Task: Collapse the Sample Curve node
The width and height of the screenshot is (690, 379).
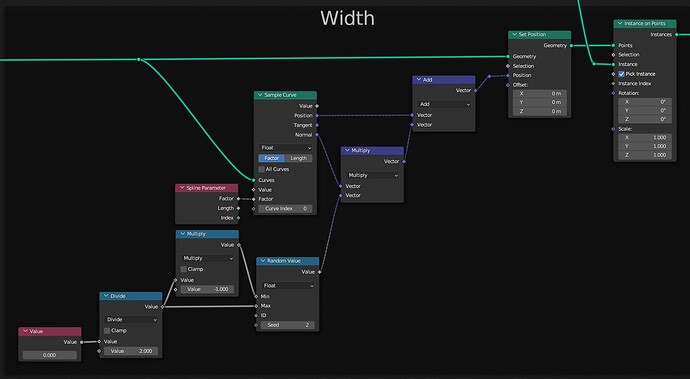Action: [260, 95]
